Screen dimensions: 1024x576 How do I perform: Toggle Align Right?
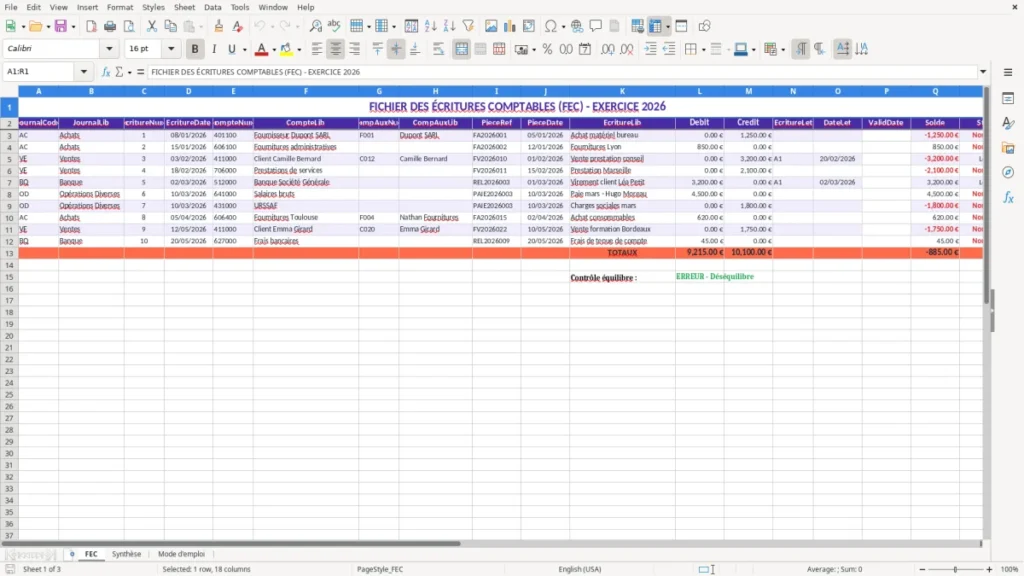point(355,49)
